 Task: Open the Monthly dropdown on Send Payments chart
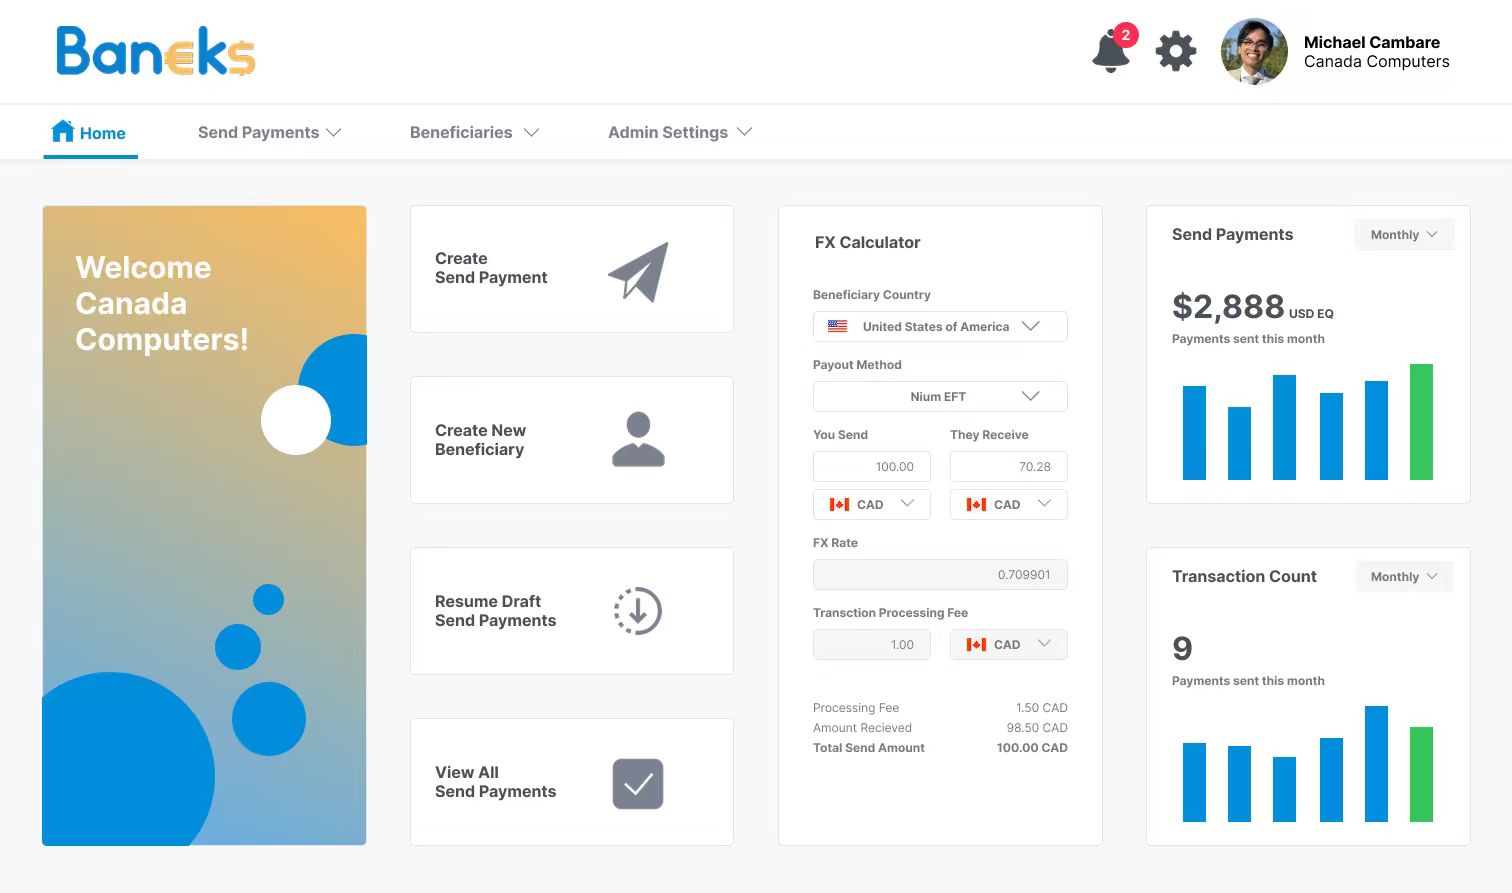(1403, 234)
